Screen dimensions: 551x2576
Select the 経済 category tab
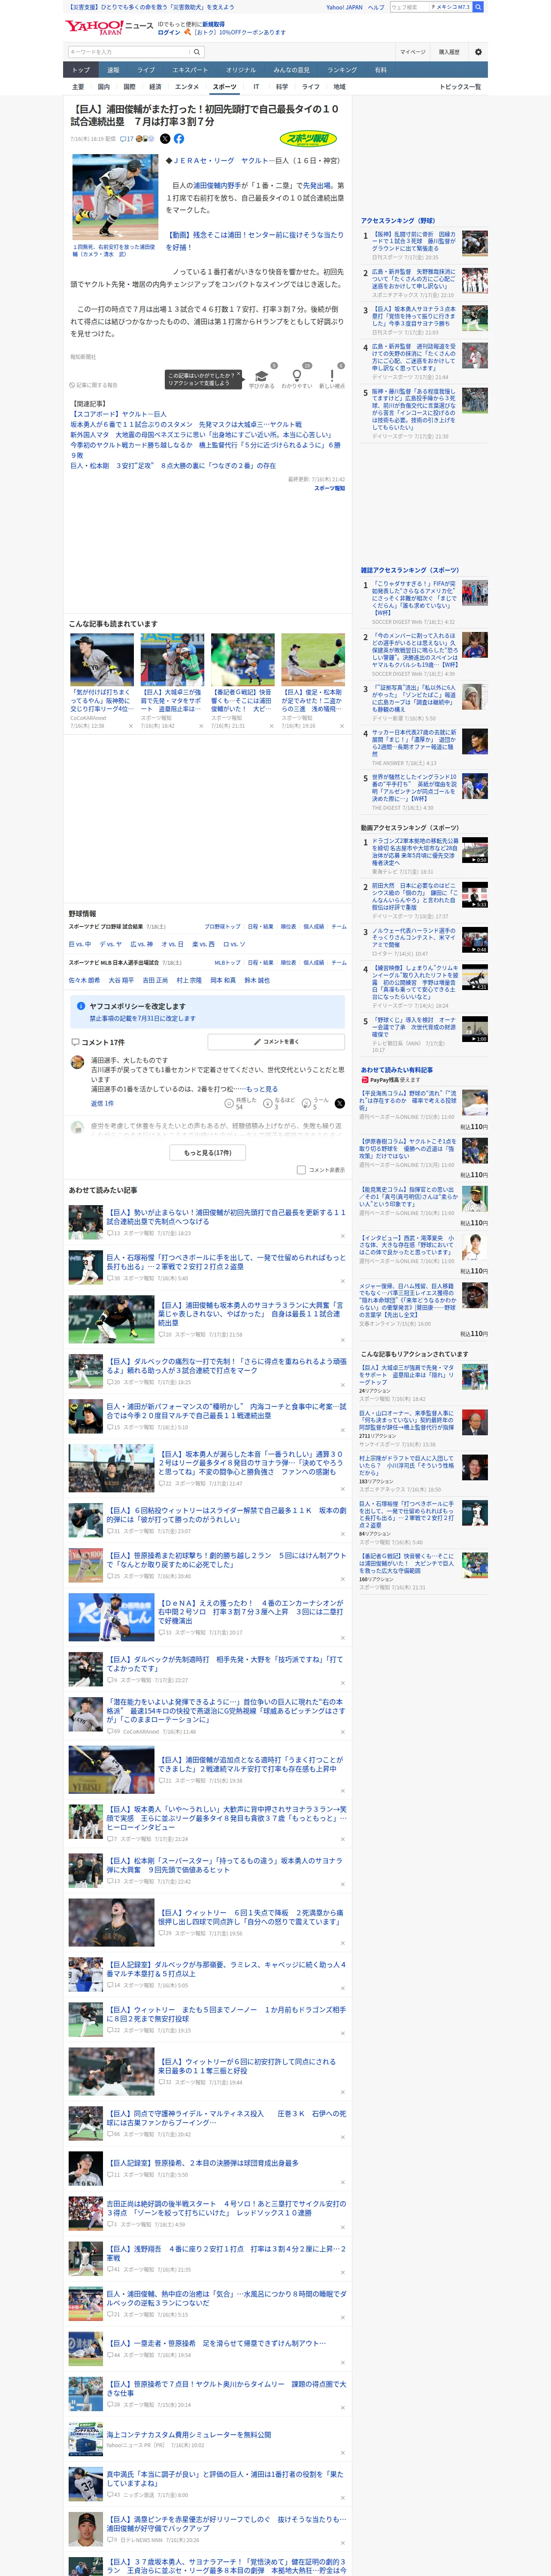(x=155, y=87)
